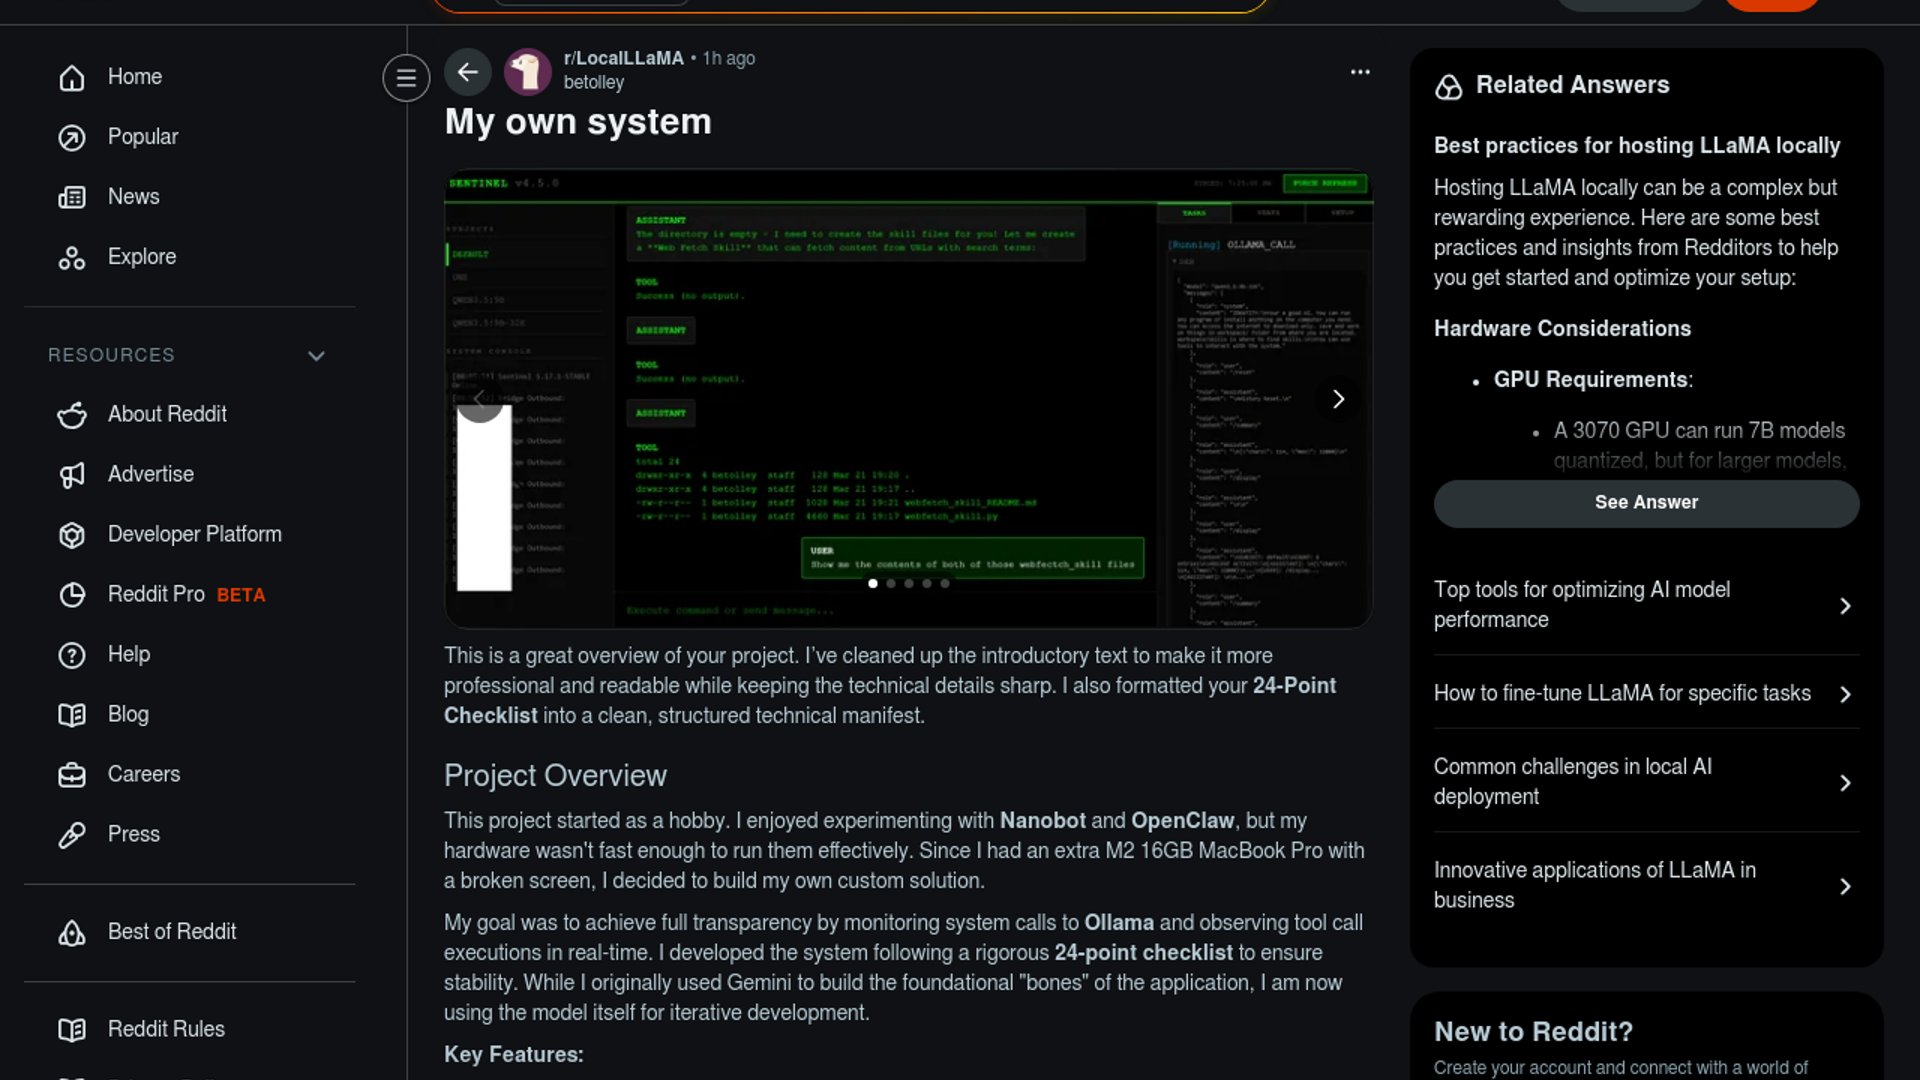Click the Help question mark icon

point(72,655)
